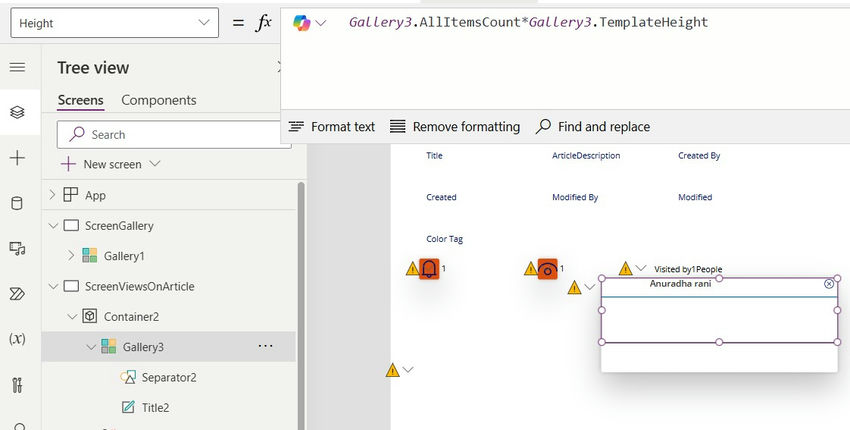Screen dimensions: 850x430
Task: Click the ArticleDescription label on canvas
Action: coord(586,156)
